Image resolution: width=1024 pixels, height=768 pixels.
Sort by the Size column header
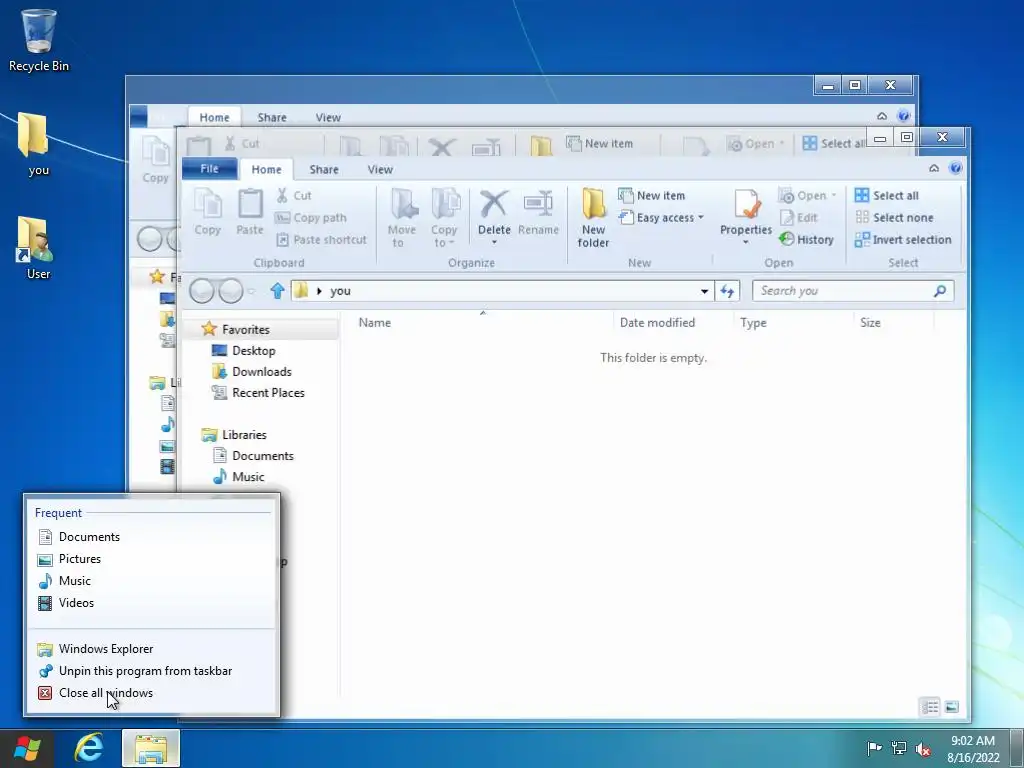(x=870, y=323)
